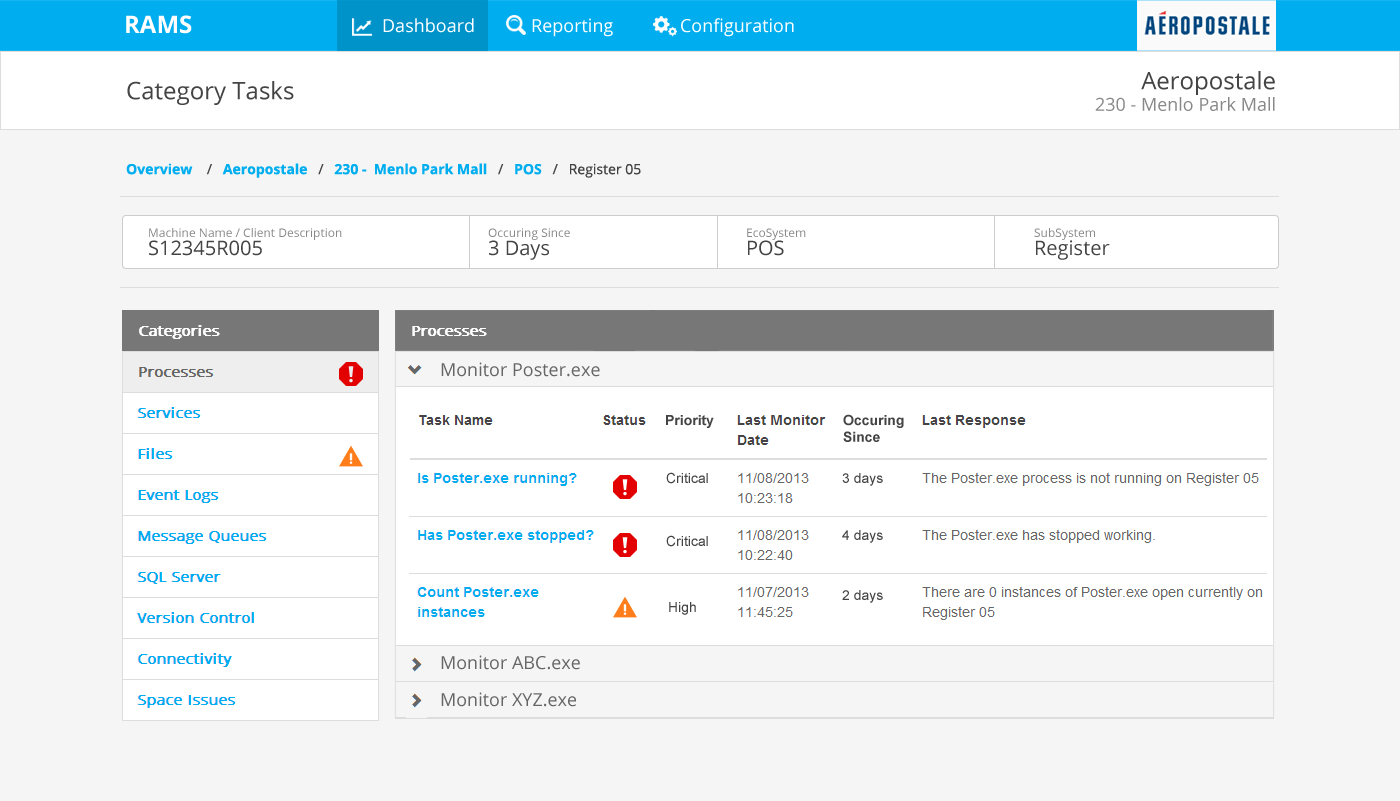
Task: Go to Overview breadcrumb
Action: pyautogui.click(x=159, y=169)
